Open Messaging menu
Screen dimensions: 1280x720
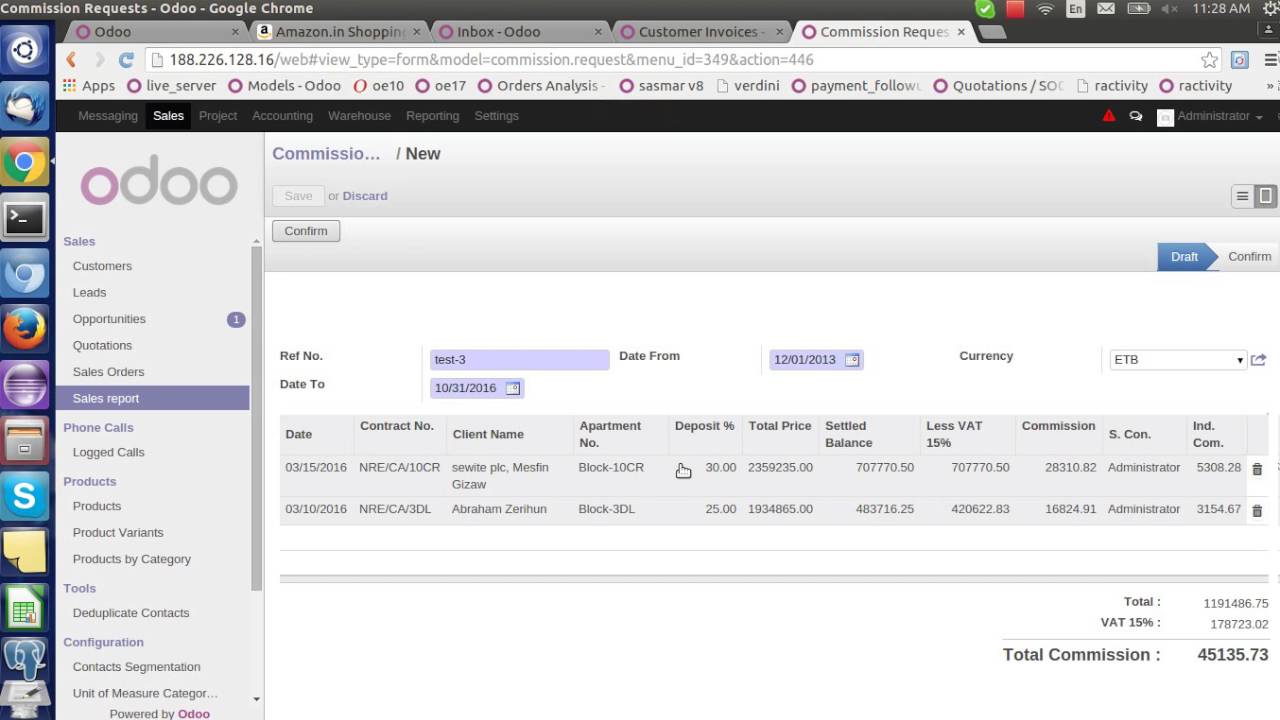(x=108, y=116)
